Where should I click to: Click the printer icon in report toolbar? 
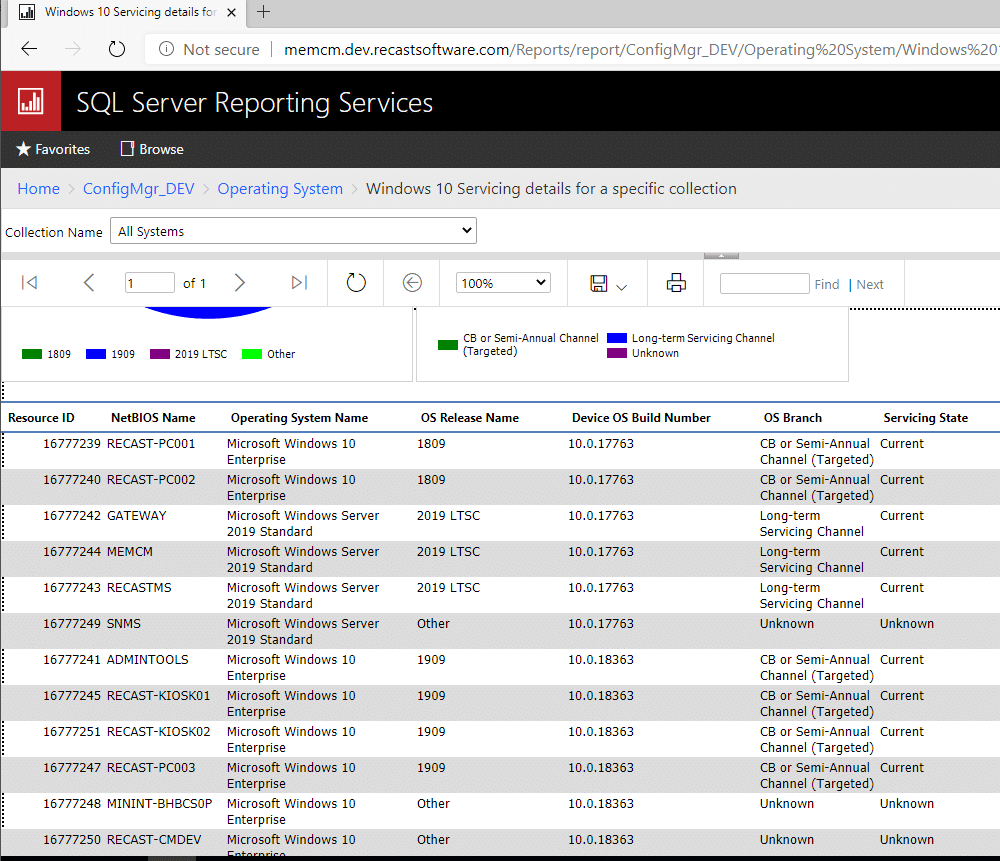pyautogui.click(x=676, y=283)
